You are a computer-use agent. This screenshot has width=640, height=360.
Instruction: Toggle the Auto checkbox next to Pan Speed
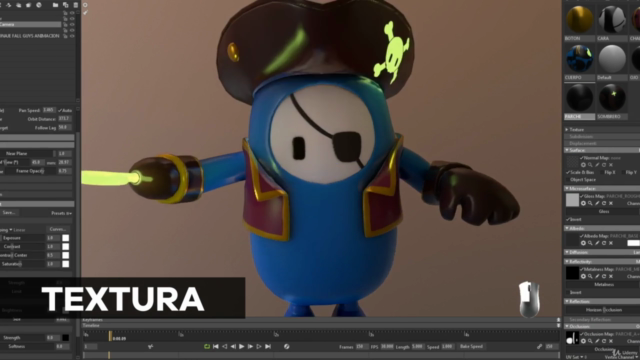[60, 111]
